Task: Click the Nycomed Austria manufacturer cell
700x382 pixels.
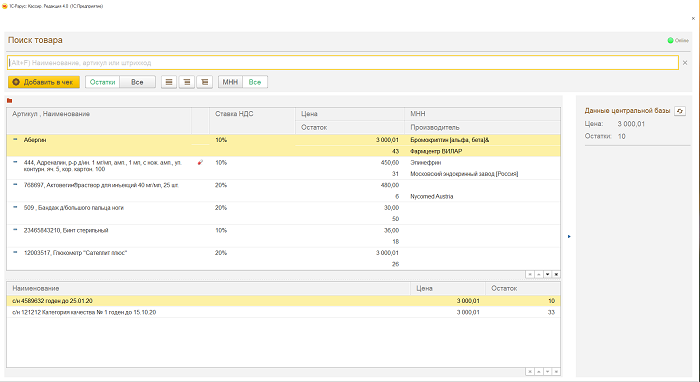Action: [431, 196]
